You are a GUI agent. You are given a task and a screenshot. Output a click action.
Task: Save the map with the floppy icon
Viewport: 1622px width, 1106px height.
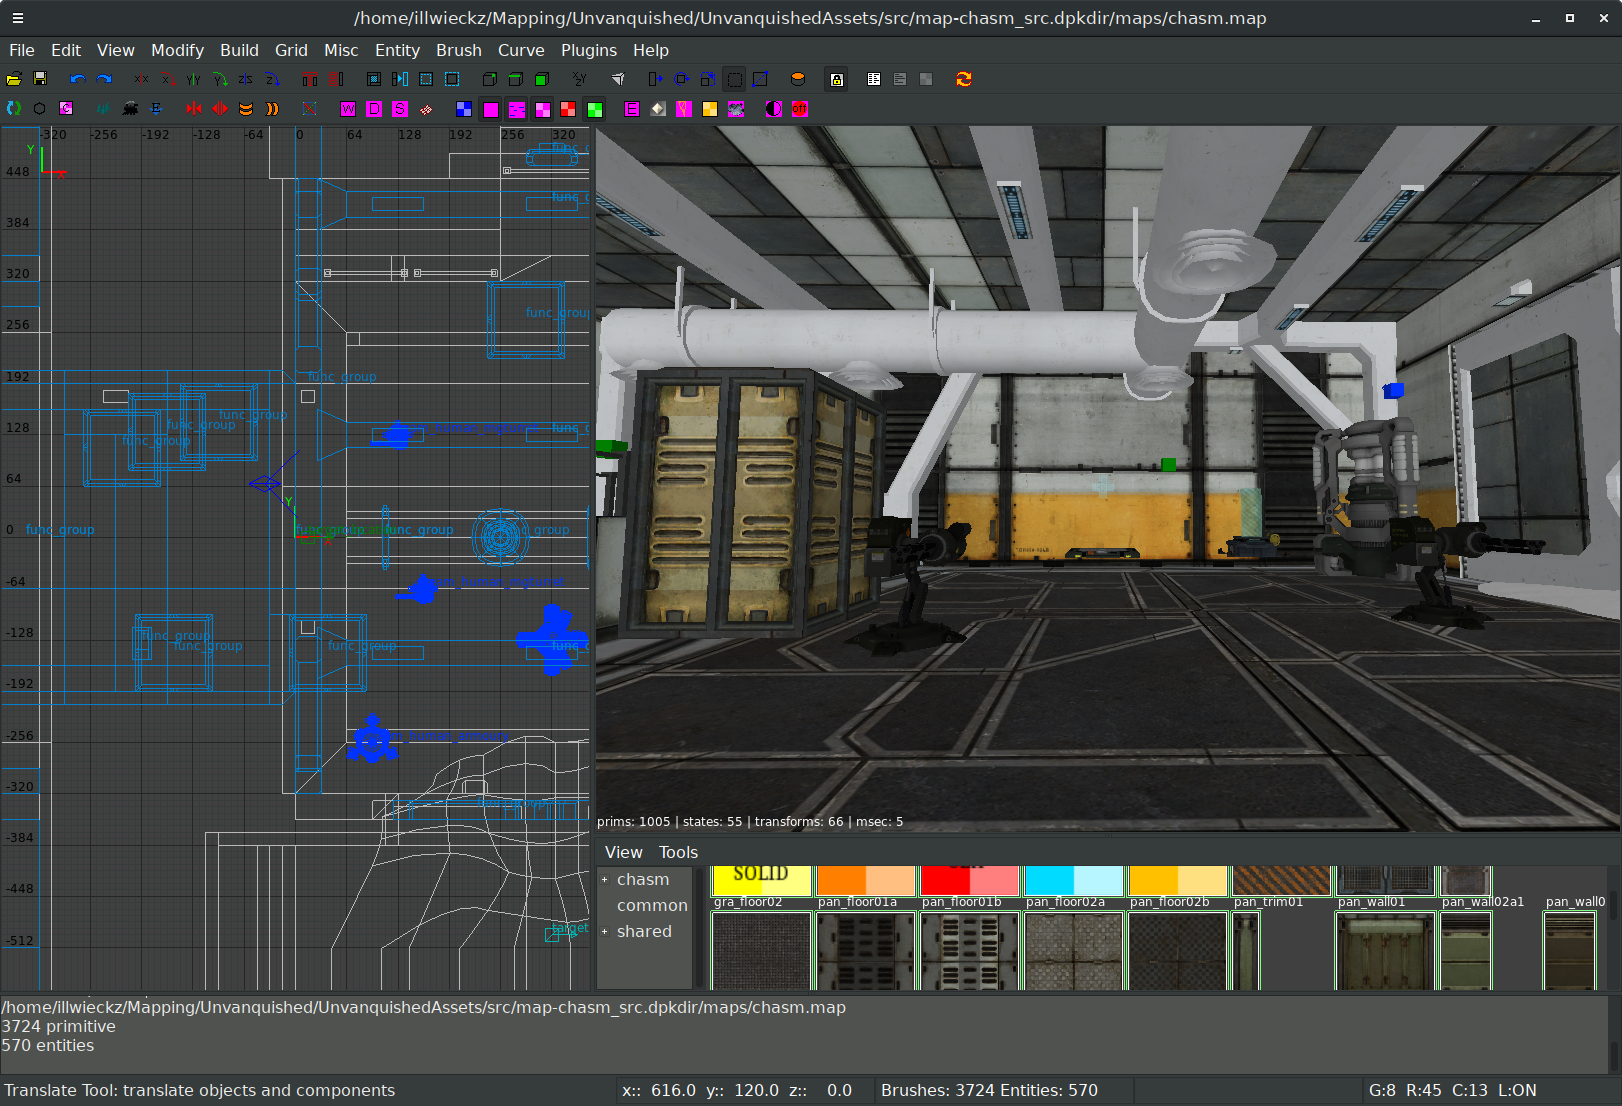point(40,79)
